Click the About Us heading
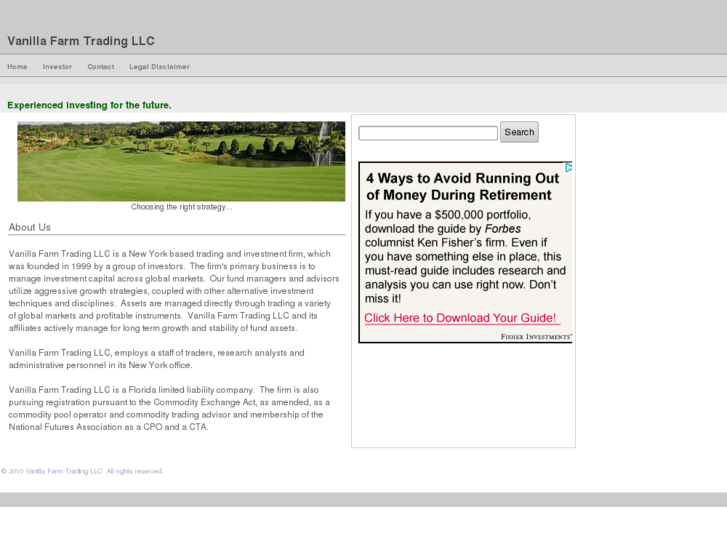The image size is (727, 545). click(29, 227)
